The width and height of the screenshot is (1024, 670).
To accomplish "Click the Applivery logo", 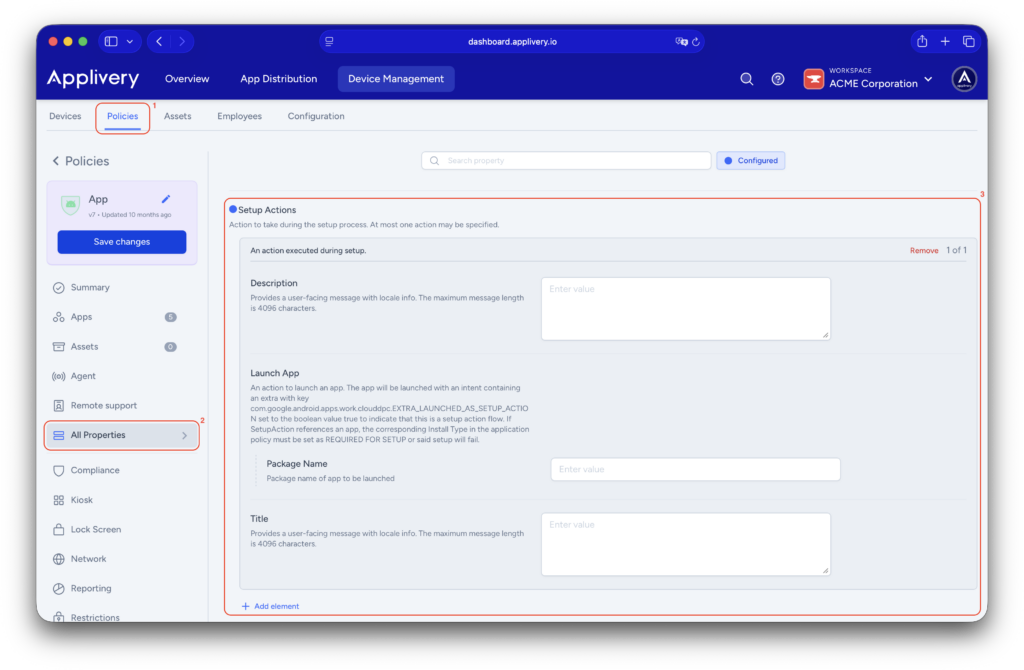I will point(92,78).
